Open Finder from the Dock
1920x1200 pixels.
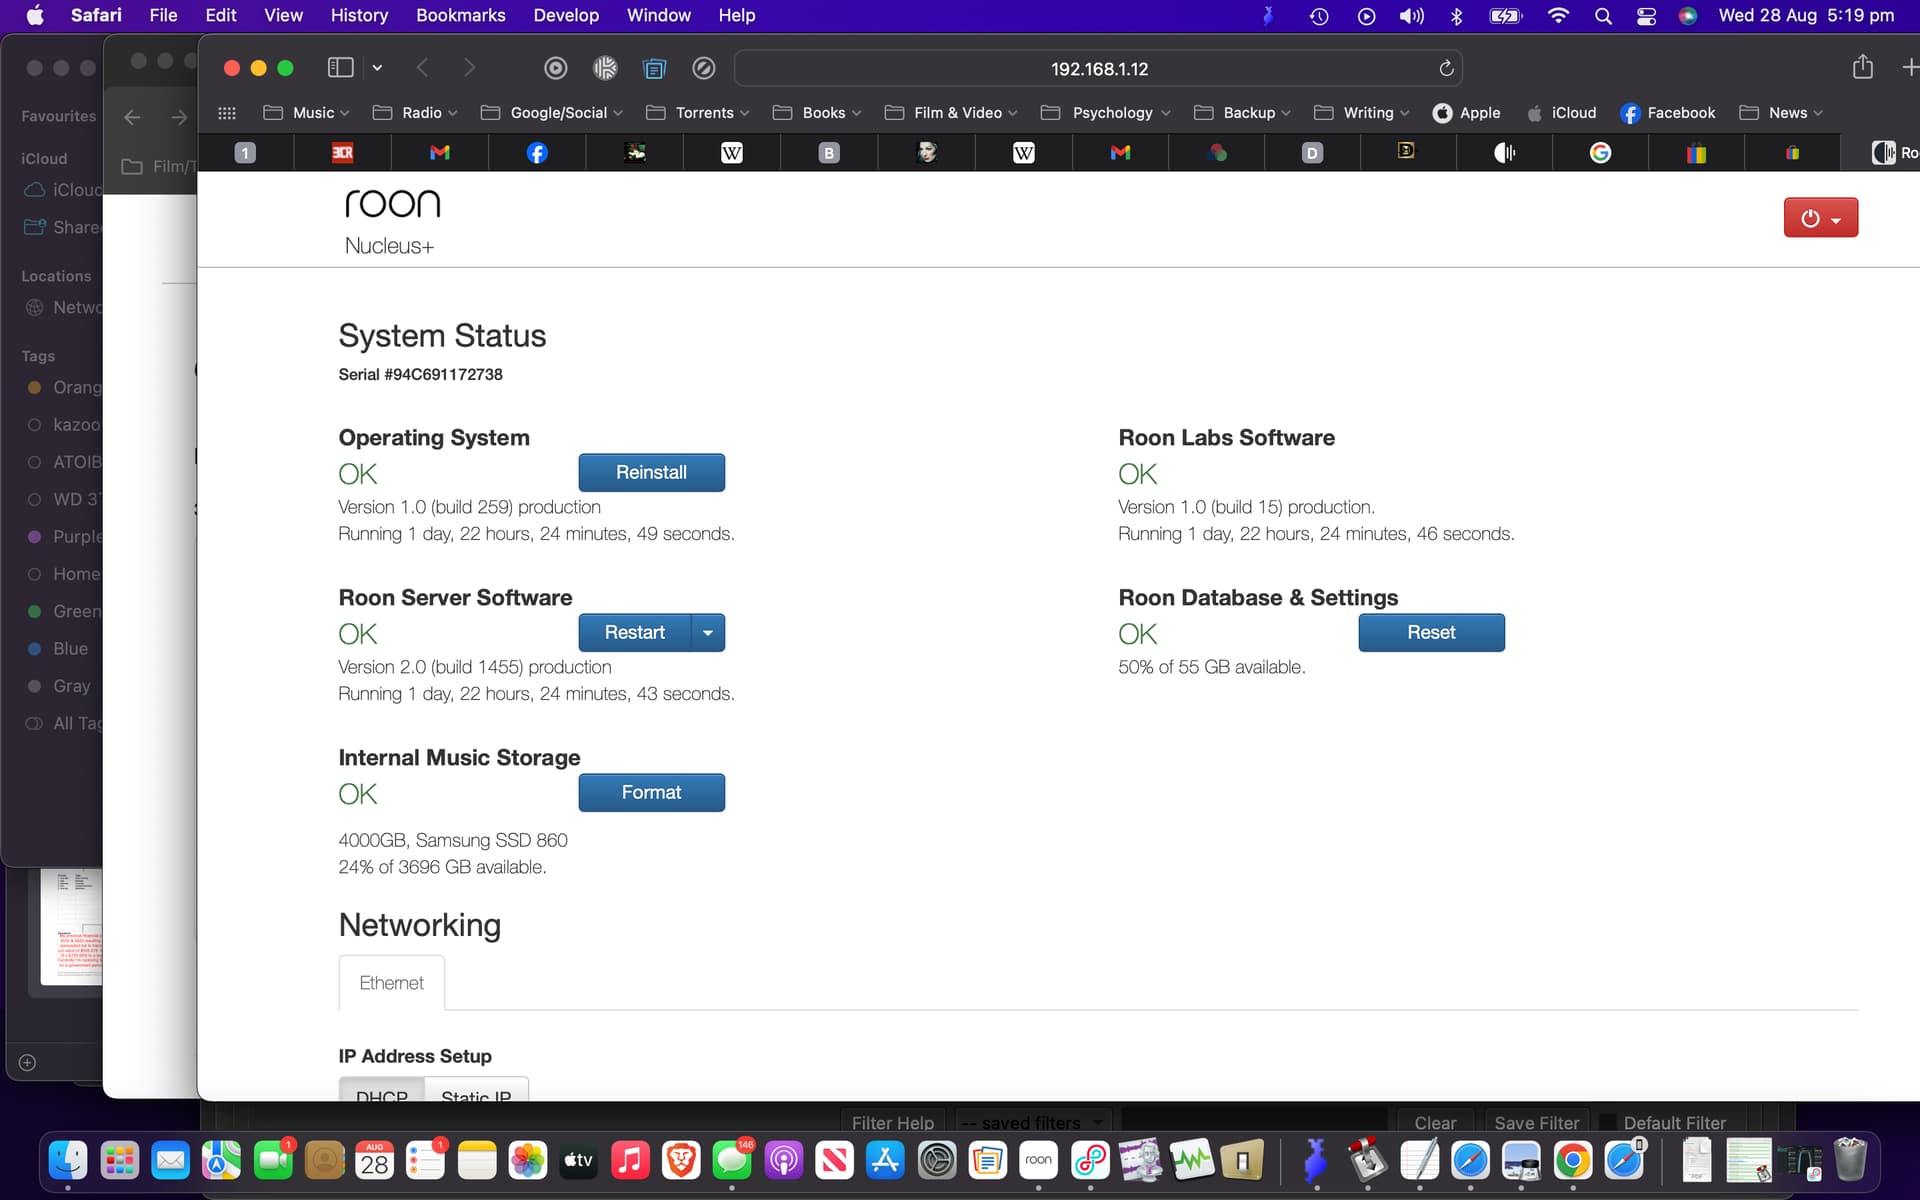pyautogui.click(x=68, y=1160)
